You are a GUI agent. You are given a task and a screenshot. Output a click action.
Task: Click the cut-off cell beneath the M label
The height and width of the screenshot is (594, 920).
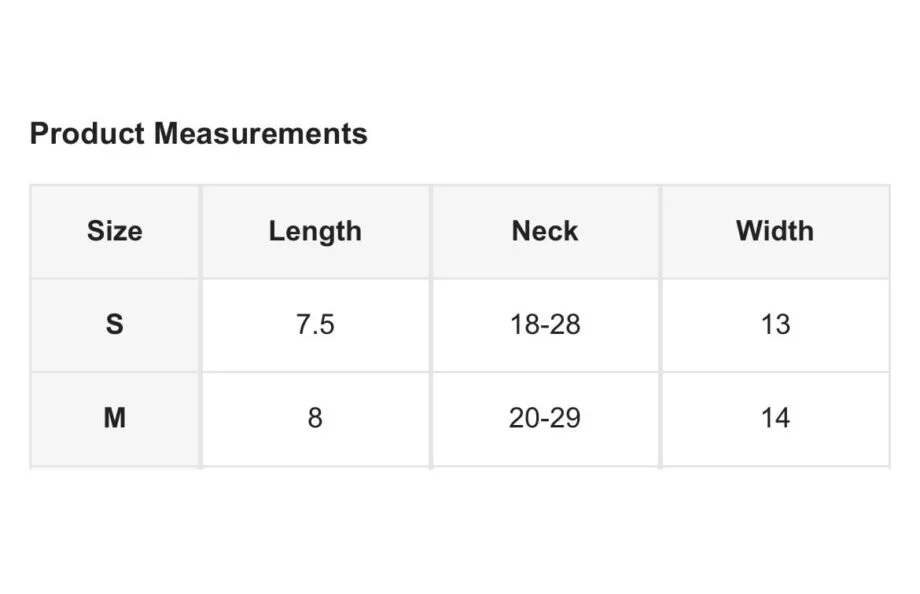point(115,467)
